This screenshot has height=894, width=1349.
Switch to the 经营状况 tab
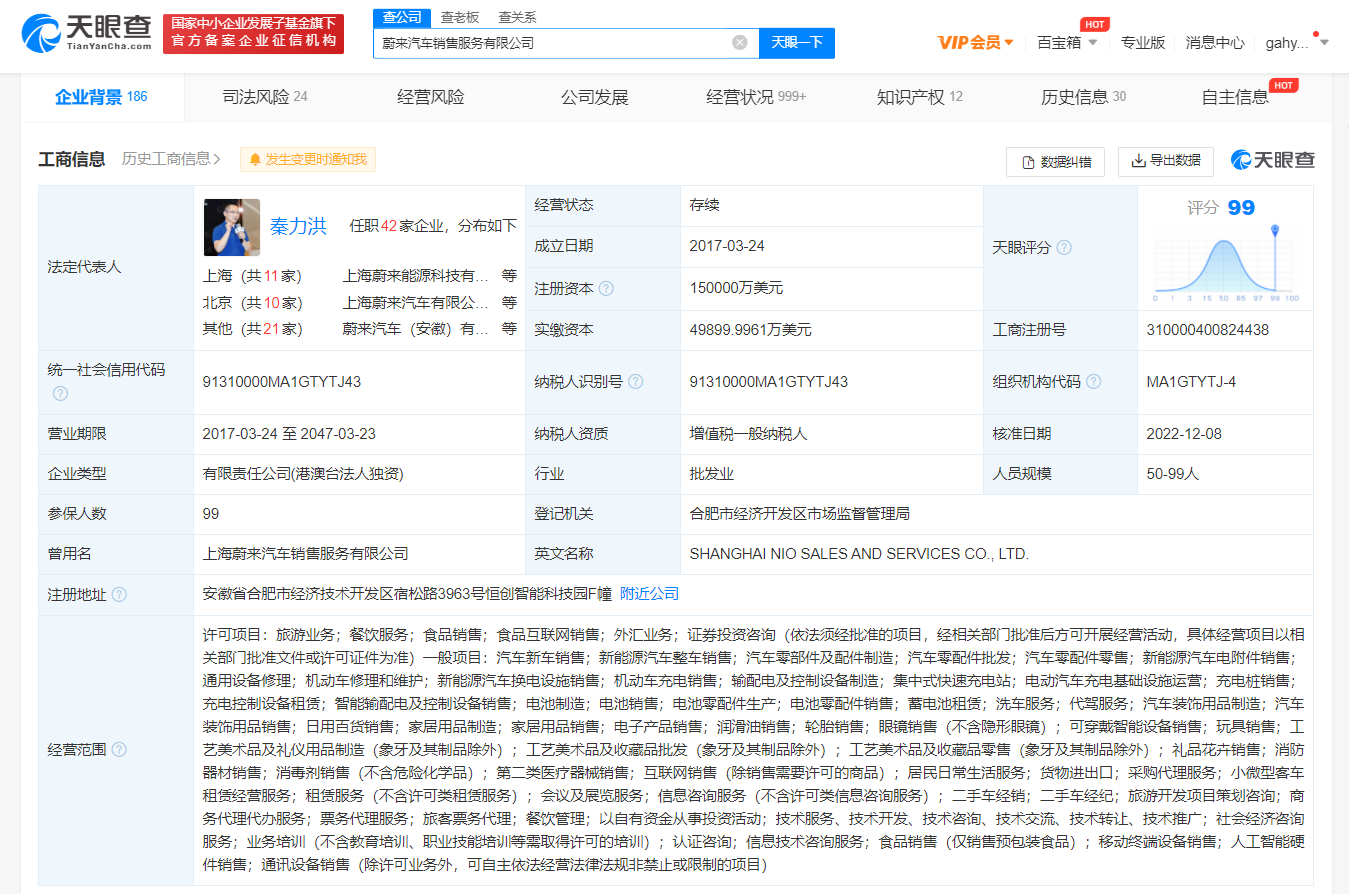(x=756, y=97)
